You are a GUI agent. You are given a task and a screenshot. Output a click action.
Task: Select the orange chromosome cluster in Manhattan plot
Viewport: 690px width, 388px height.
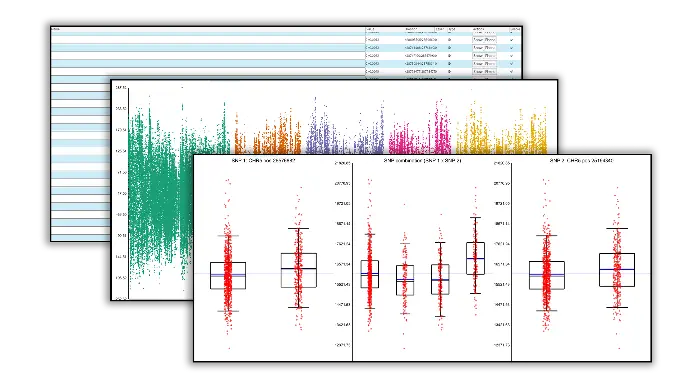[x=268, y=132]
